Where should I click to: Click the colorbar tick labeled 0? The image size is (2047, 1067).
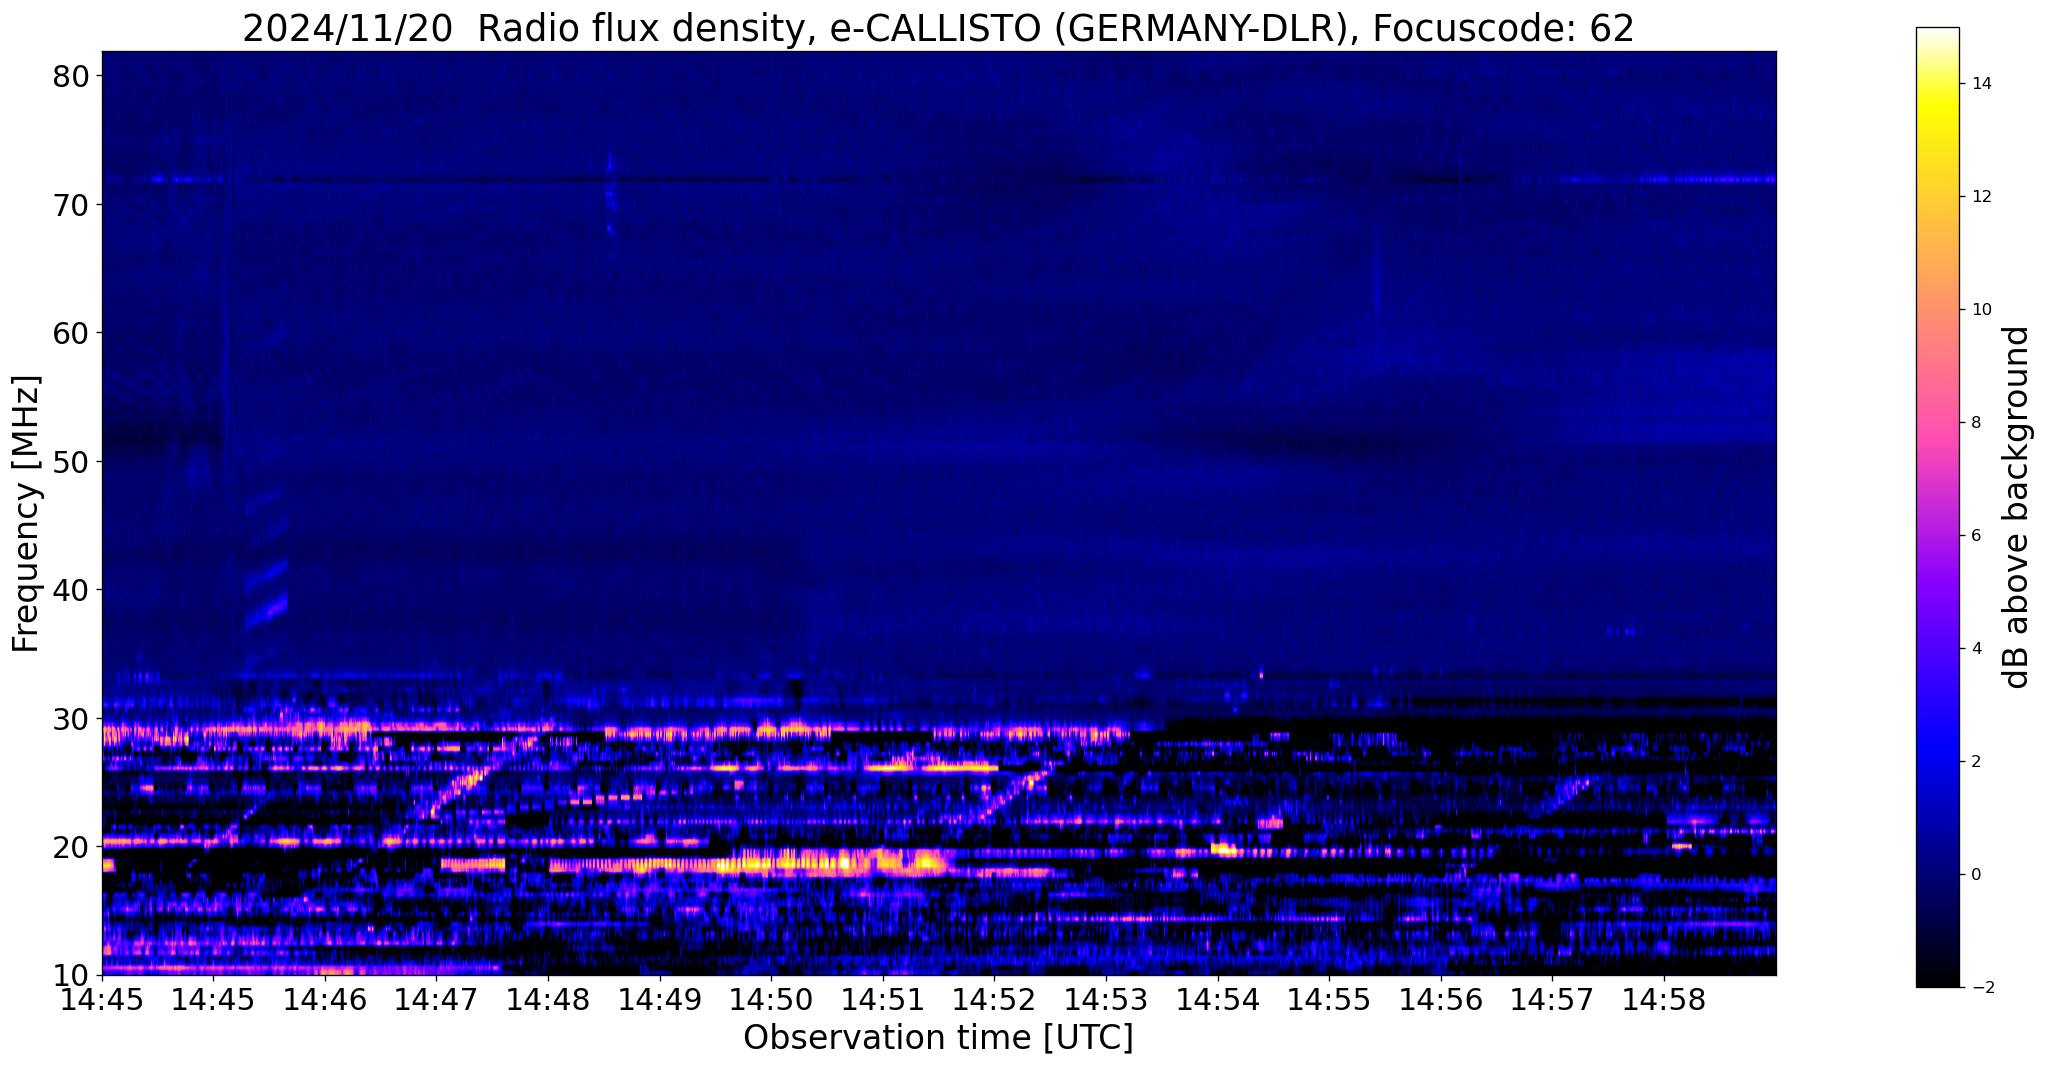pyautogui.click(x=1975, y=875)
